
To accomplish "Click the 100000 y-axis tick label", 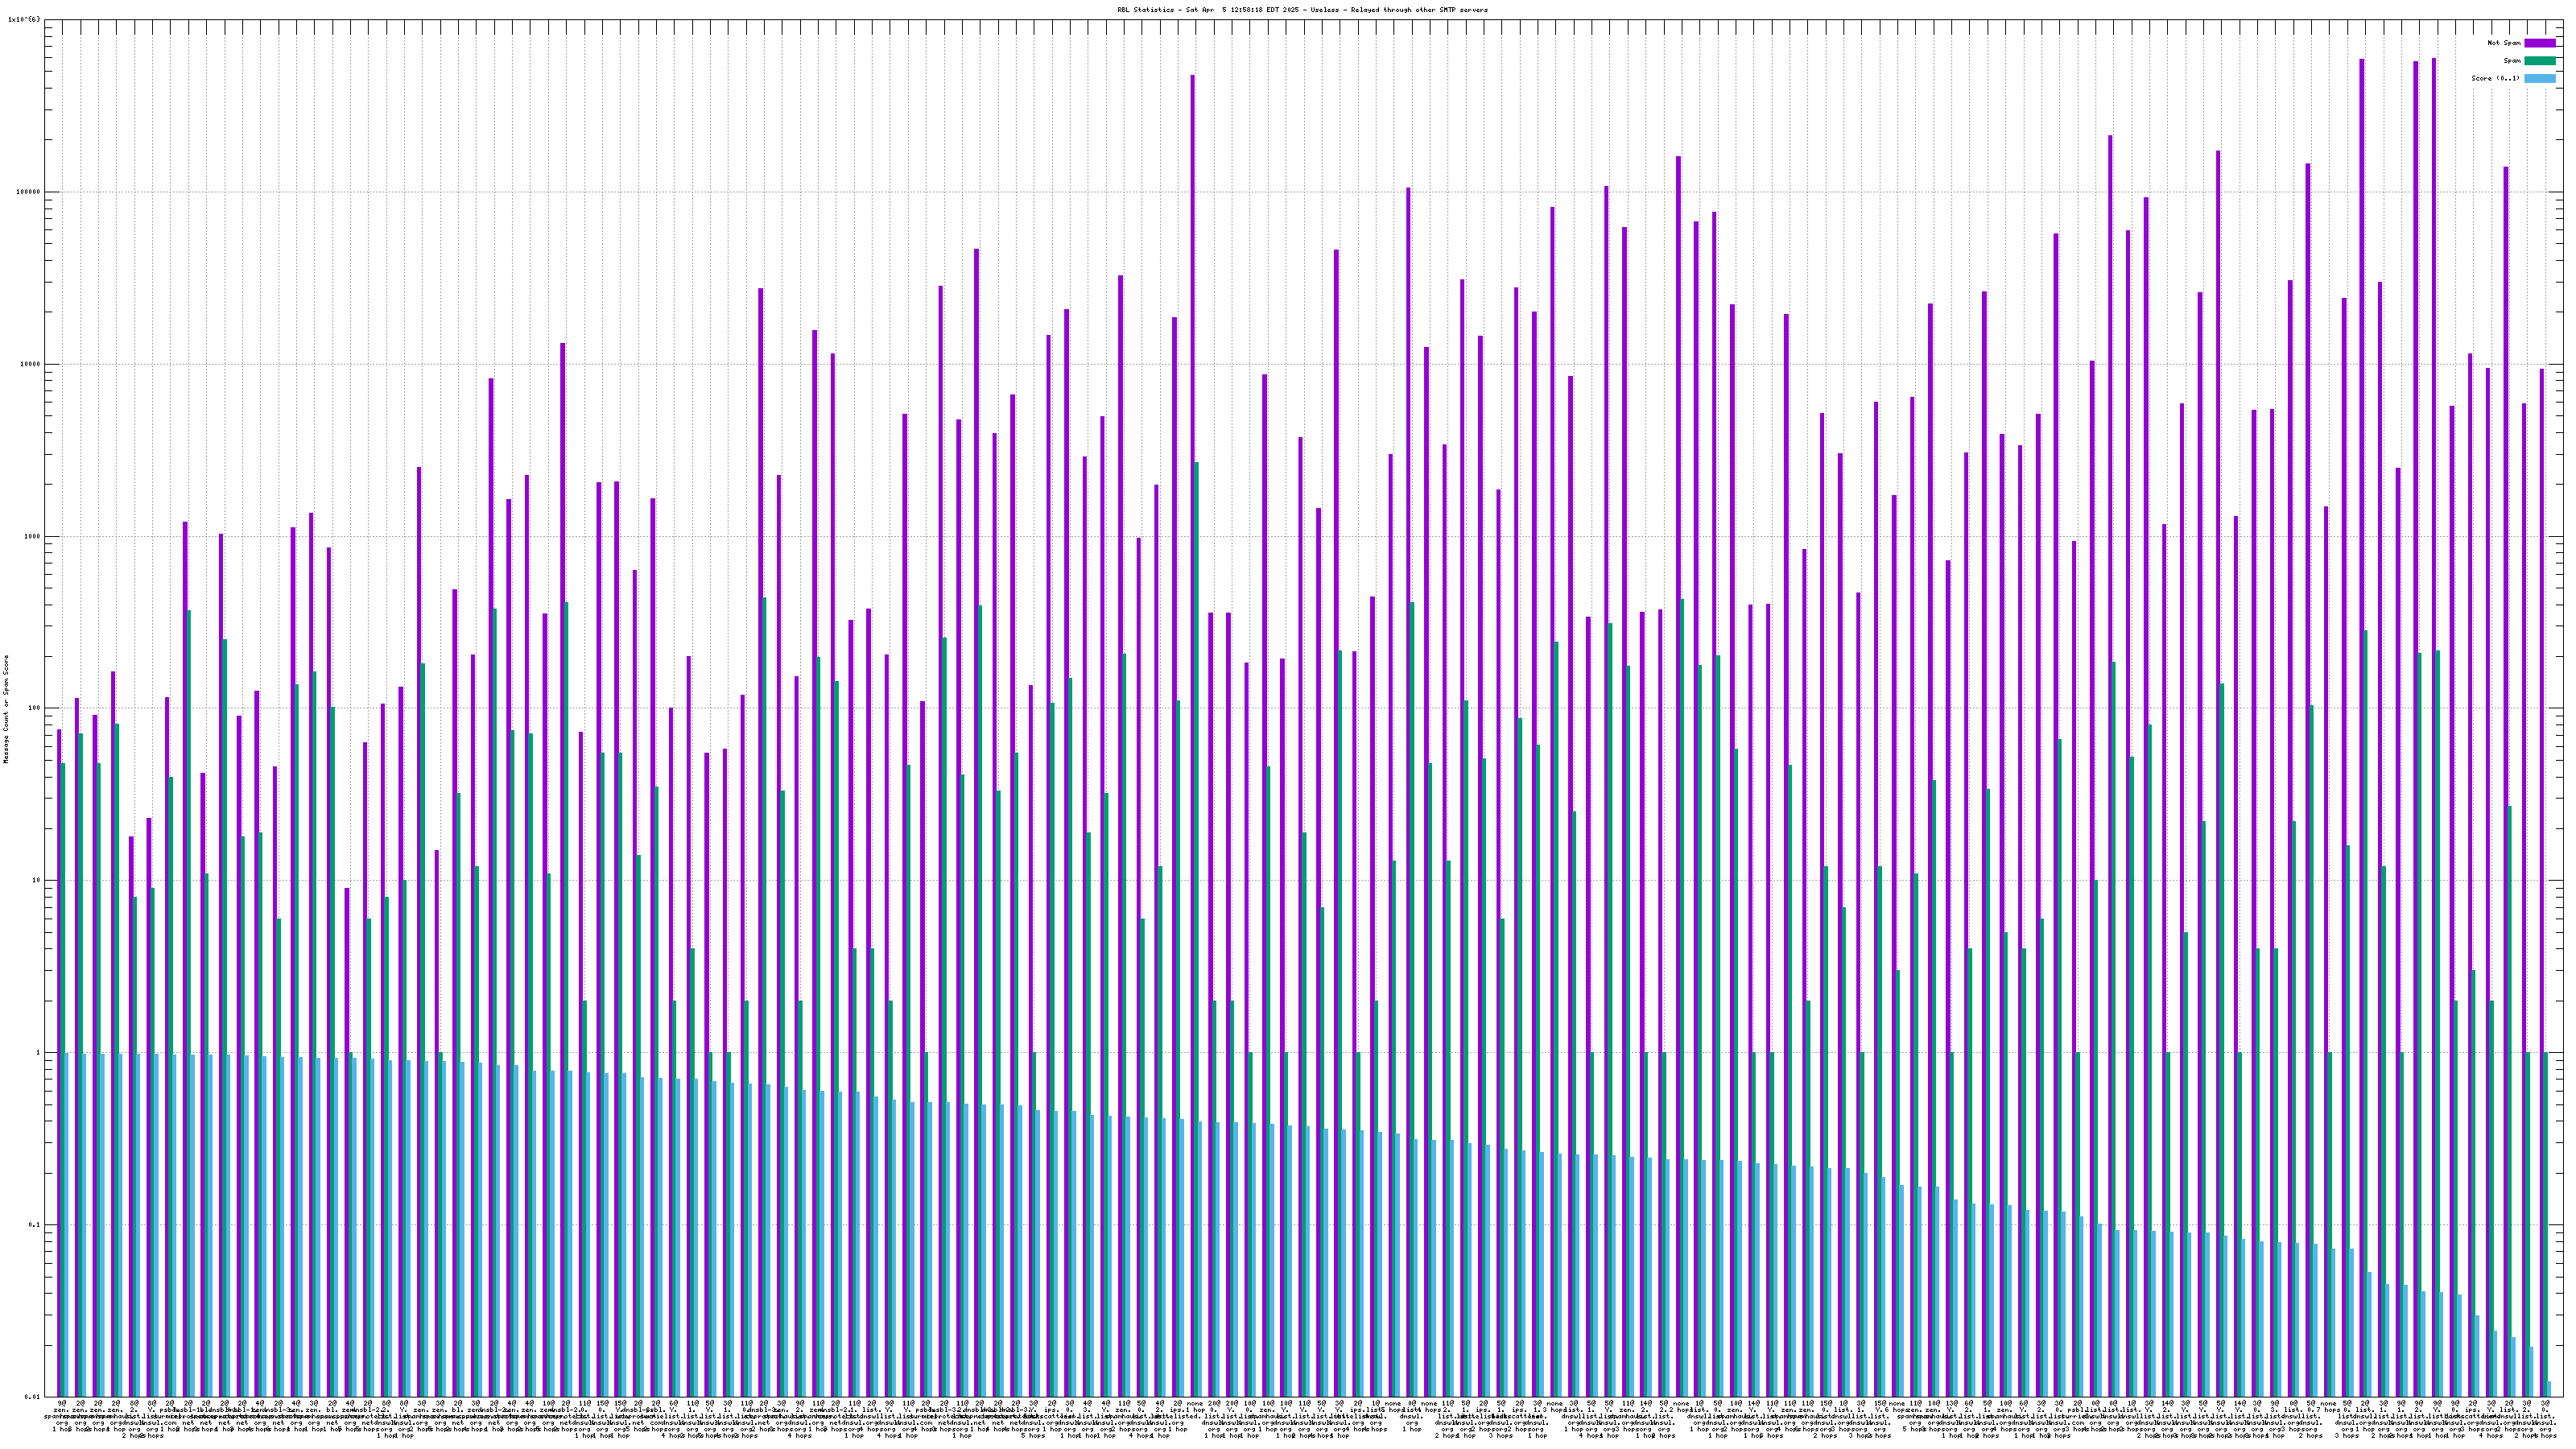I will pos(30,192).
